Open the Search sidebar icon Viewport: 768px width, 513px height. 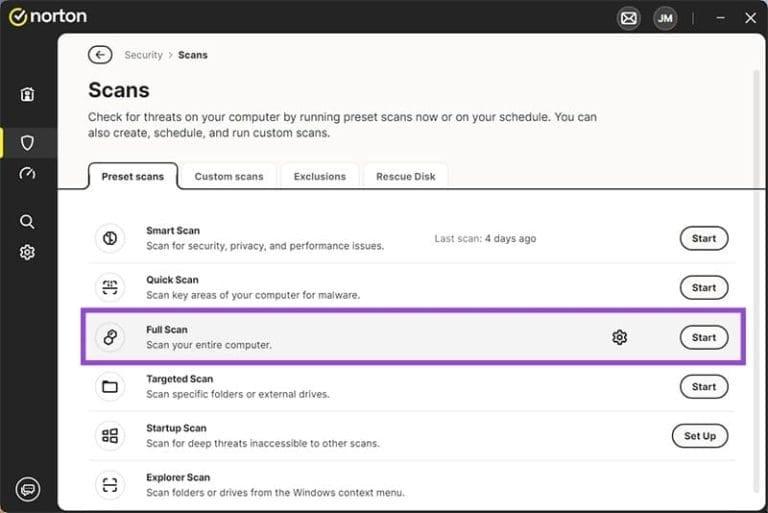(27, 221)
